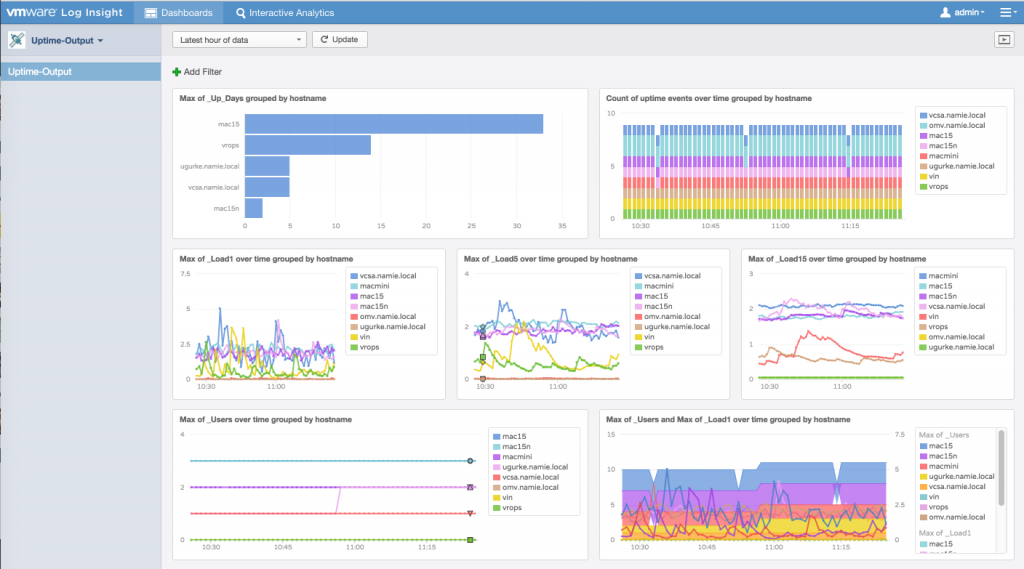1024x569 pixels.
Task: Click the VMware Log Insight logo
Action: coord(67,13)
